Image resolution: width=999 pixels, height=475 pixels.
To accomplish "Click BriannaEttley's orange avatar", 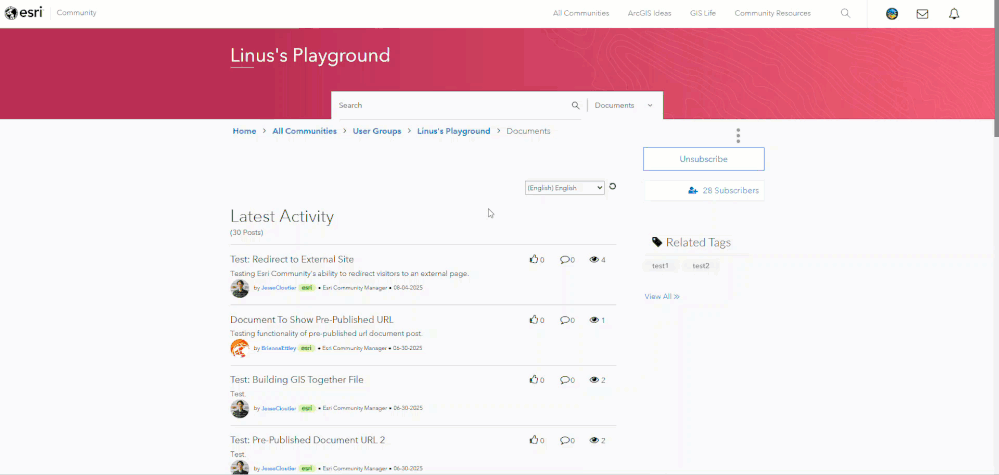I will tap(240, 348).
